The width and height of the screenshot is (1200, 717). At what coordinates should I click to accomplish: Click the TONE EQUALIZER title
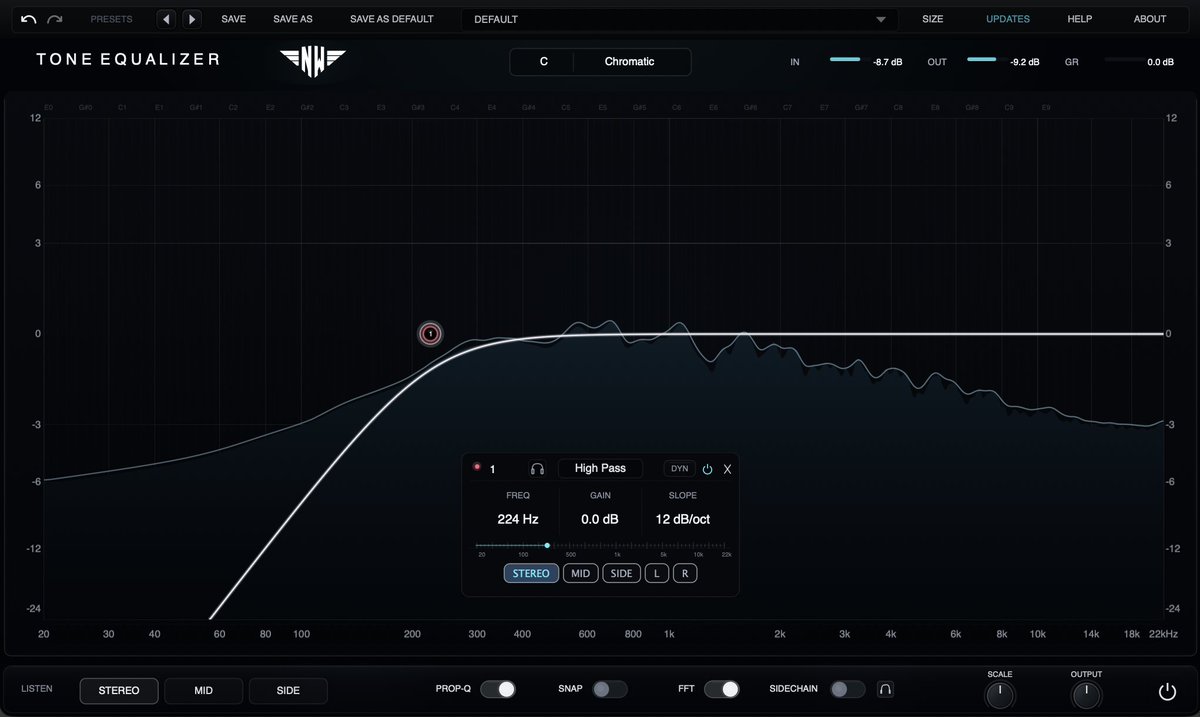coord(128,59)
